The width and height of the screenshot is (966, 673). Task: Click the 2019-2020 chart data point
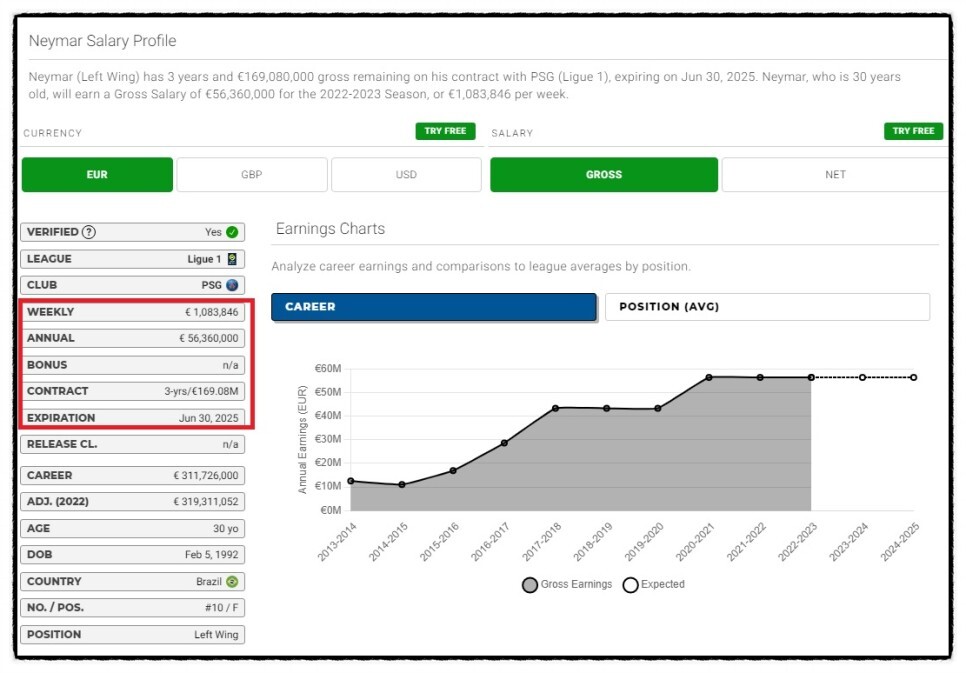click(658, 409)
